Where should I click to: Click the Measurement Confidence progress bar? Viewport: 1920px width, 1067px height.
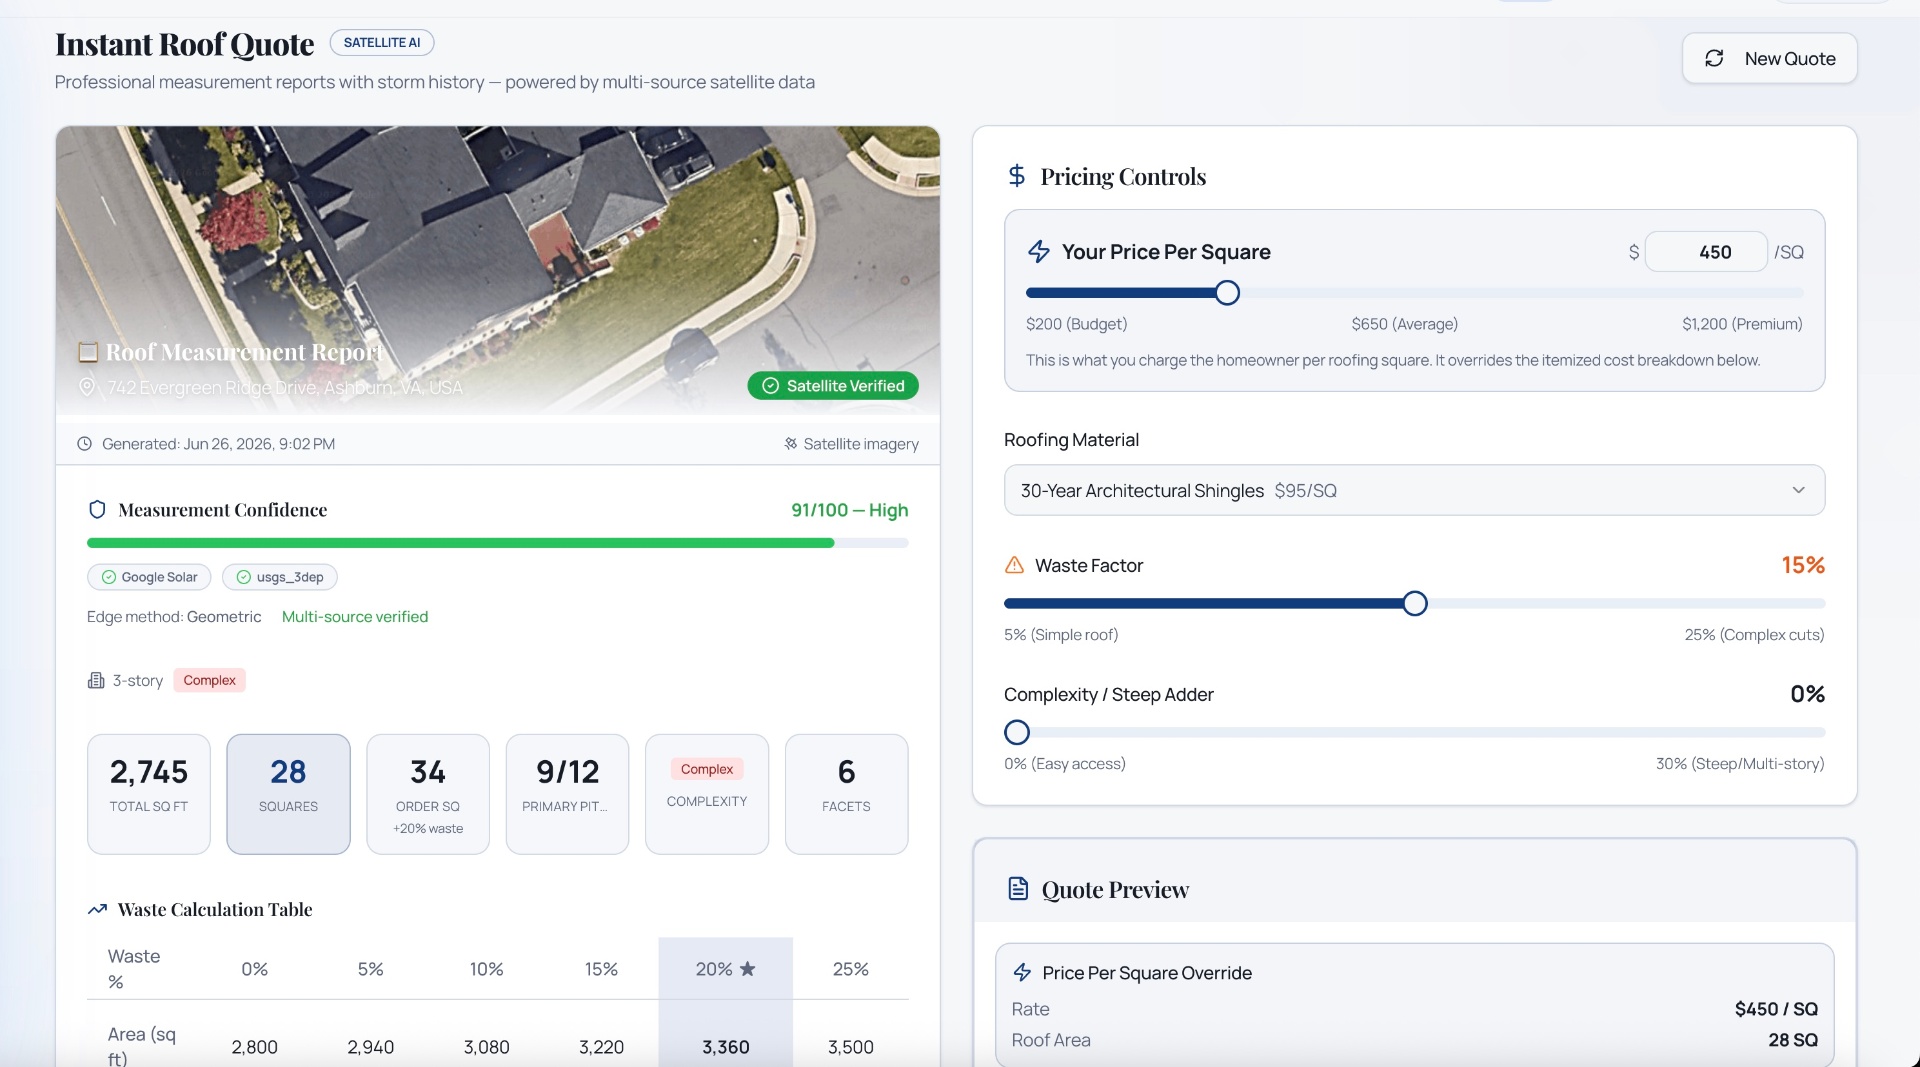click(x=498, y=543)
